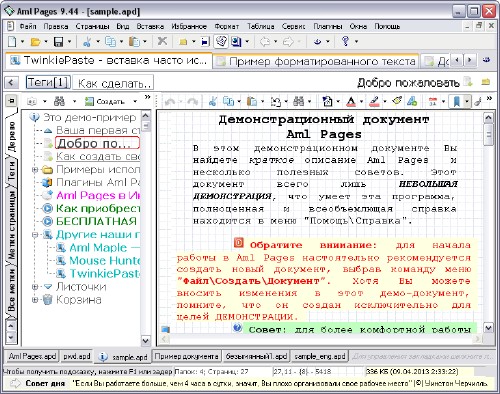Viewport: 500px width, 394px height.
Task: Click the clipboard Paste icon in editor toolbar
Action: [x=252, y=101]
